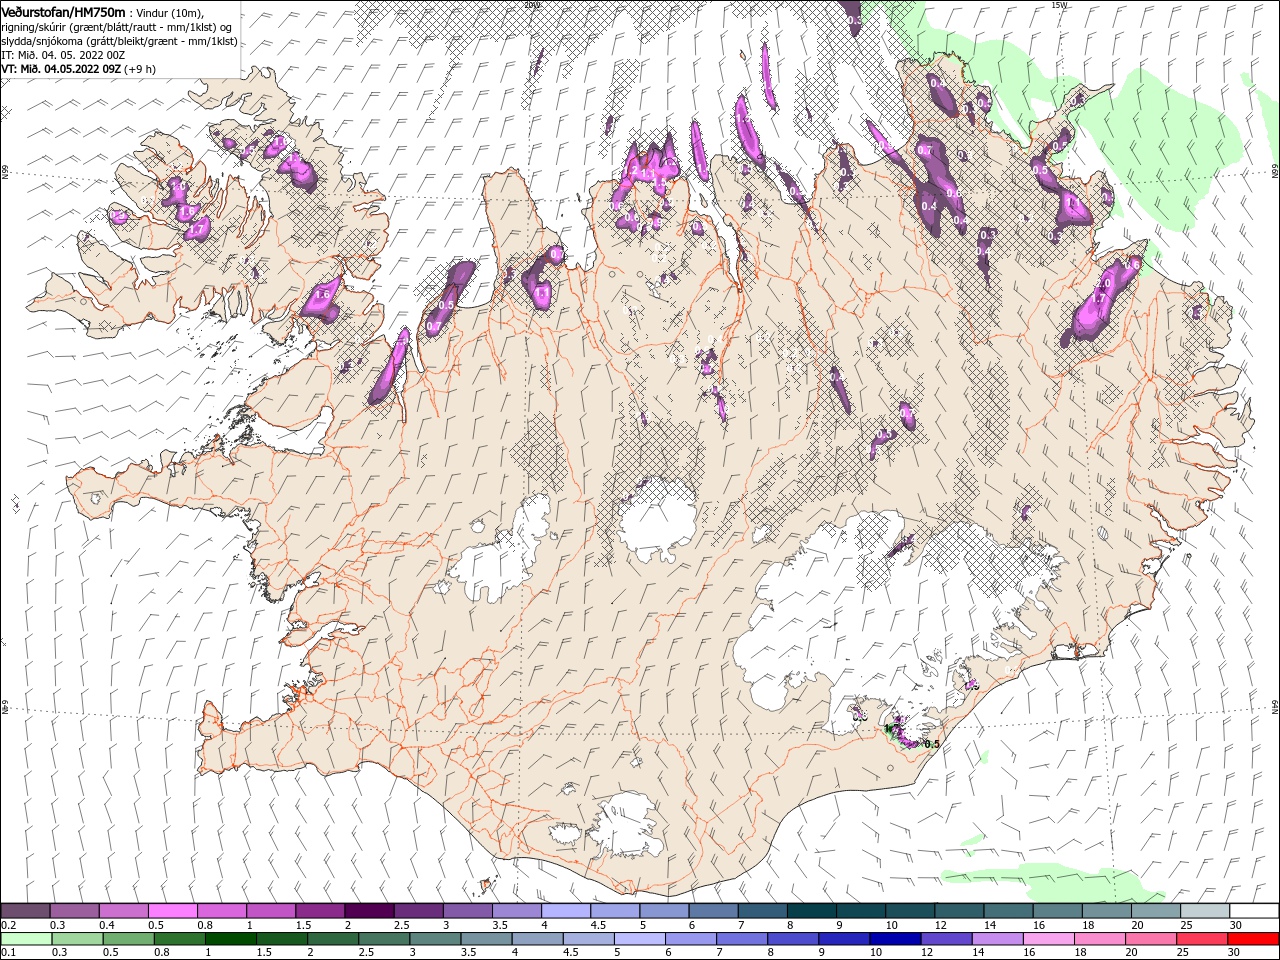Click the darkest green rain swatch at 1
The width and height of the screenshot is (1280, 960).
pyautogui.click(x=230, y=939)
